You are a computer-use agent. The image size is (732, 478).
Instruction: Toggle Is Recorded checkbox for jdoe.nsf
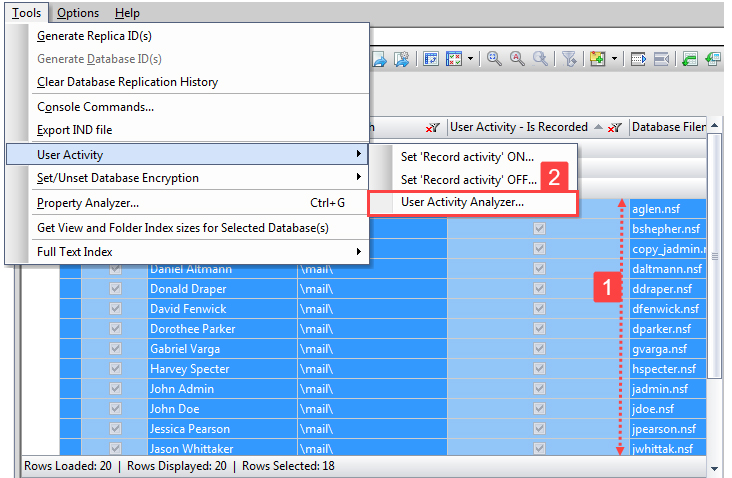[x=539, y=409]
